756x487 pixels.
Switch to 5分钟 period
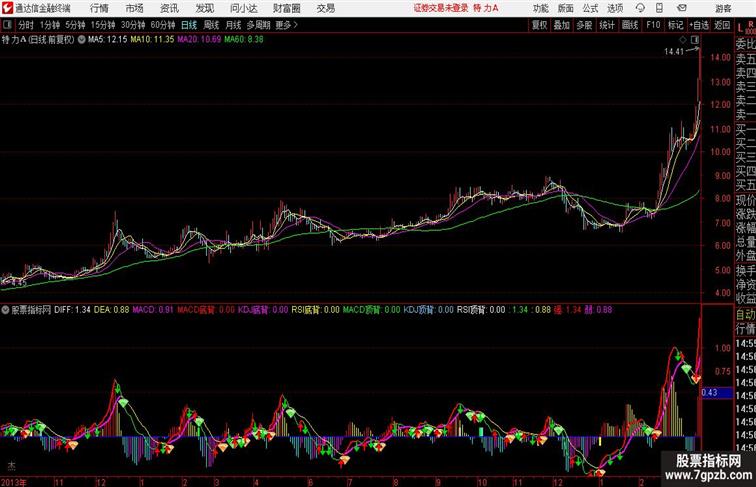pyautogui.click(x=75, y=25)
